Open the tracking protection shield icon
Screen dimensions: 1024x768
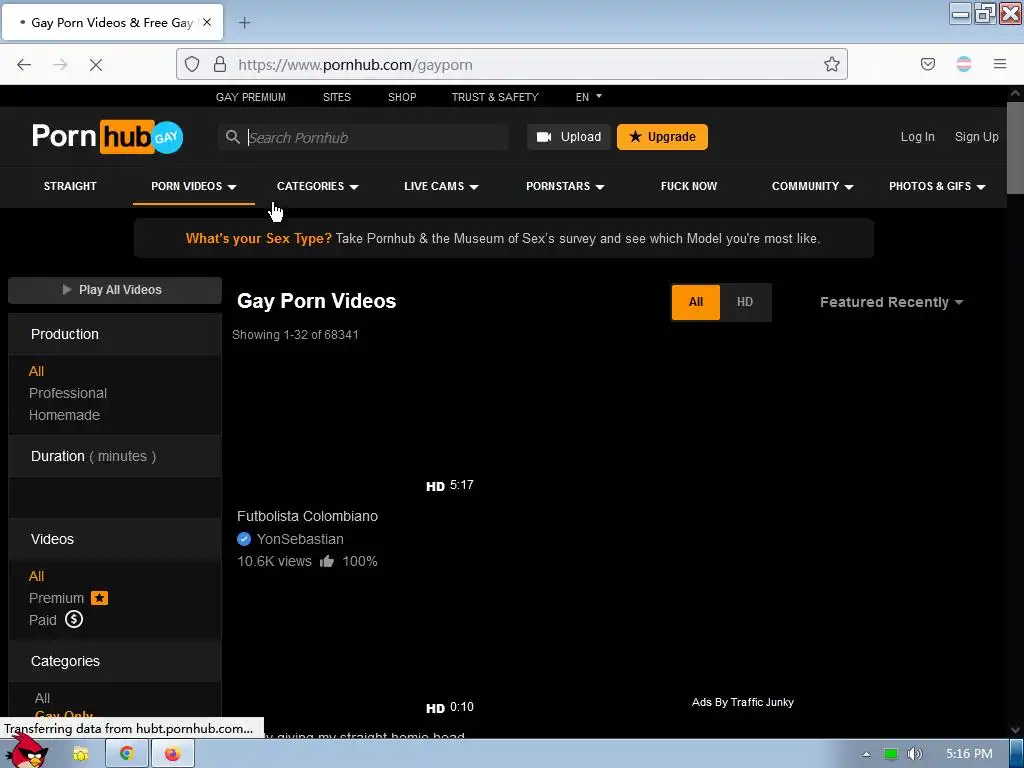coord(192,64)
